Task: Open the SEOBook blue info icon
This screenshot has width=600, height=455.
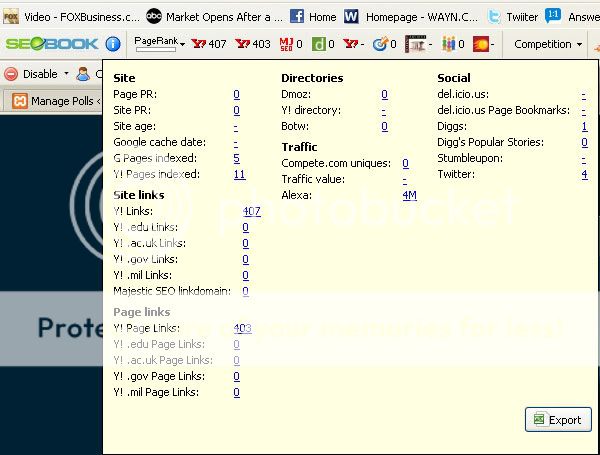Action: 113,44
